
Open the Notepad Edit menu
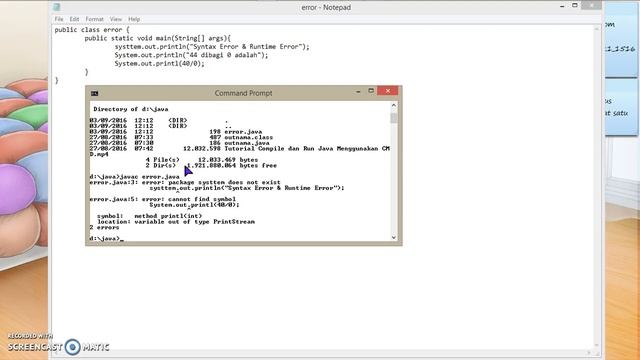(74, 19)
